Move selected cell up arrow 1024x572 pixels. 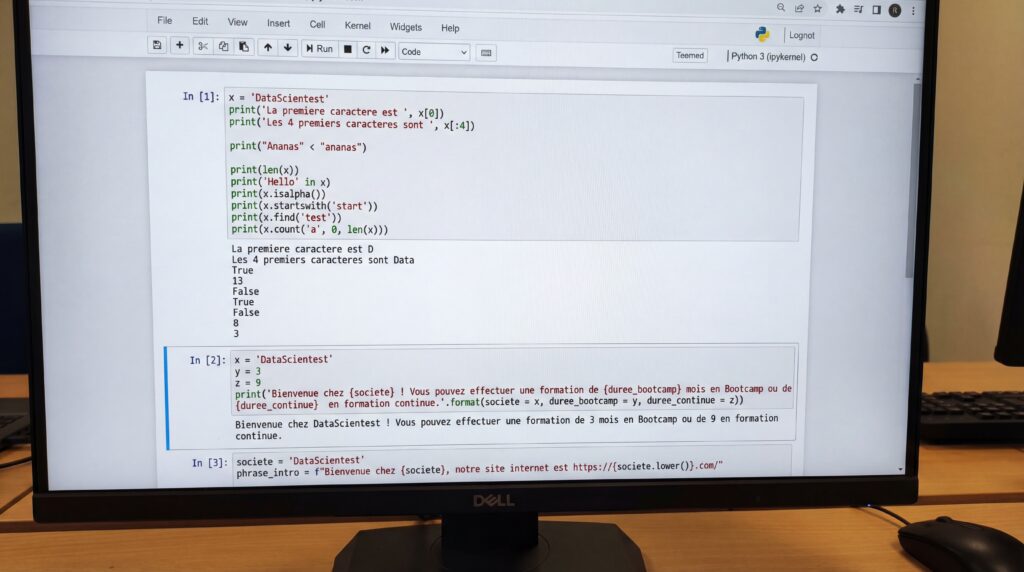[268, 48]
